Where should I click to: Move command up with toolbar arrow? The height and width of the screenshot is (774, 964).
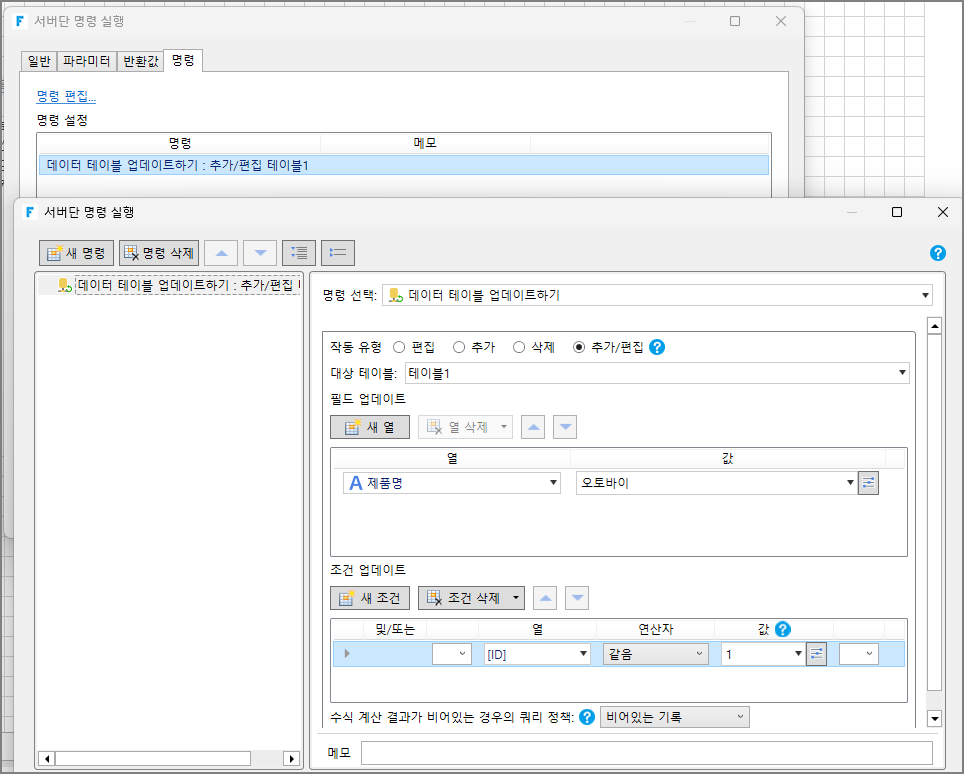coord(221,252)
